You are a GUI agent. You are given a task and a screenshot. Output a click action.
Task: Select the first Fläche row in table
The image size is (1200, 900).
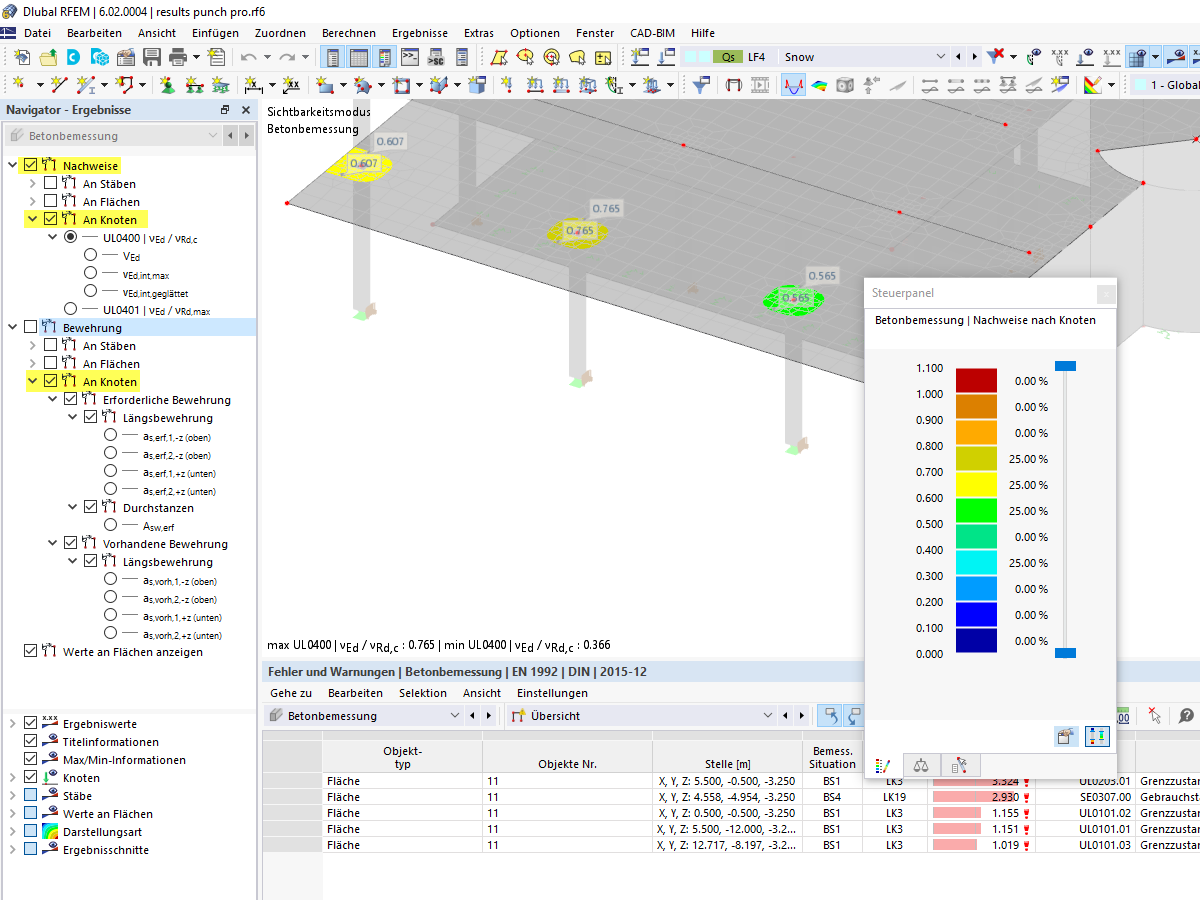[343, 781]
